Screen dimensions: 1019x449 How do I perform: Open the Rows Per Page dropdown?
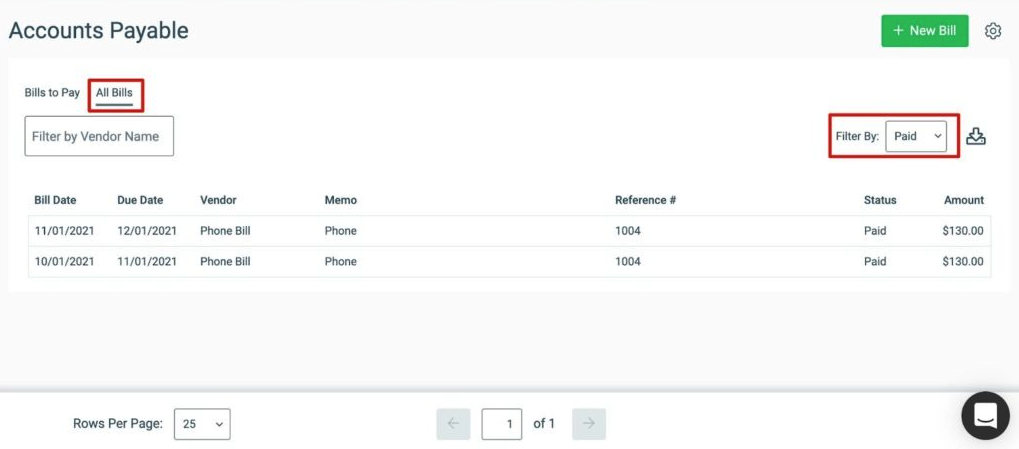point(202,424)
